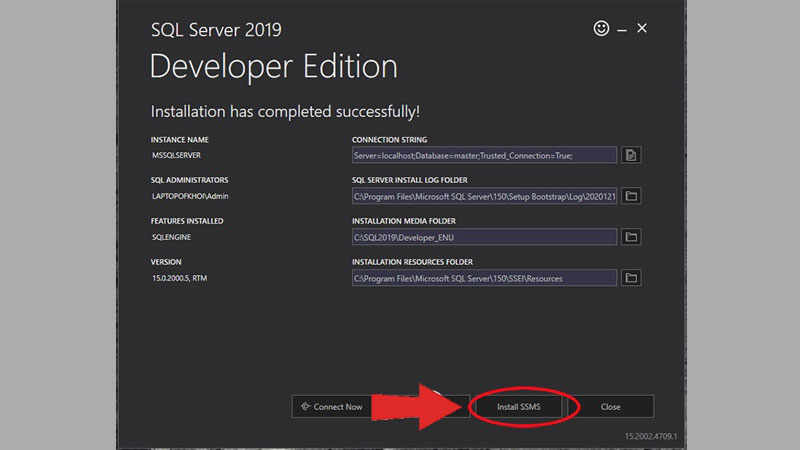Click the SQL ADMINISTRATORS label

coord(189,180)
